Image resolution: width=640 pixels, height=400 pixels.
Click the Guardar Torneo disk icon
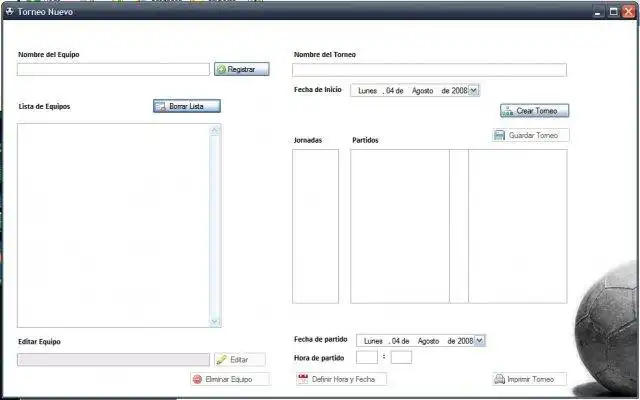point(499,135)
